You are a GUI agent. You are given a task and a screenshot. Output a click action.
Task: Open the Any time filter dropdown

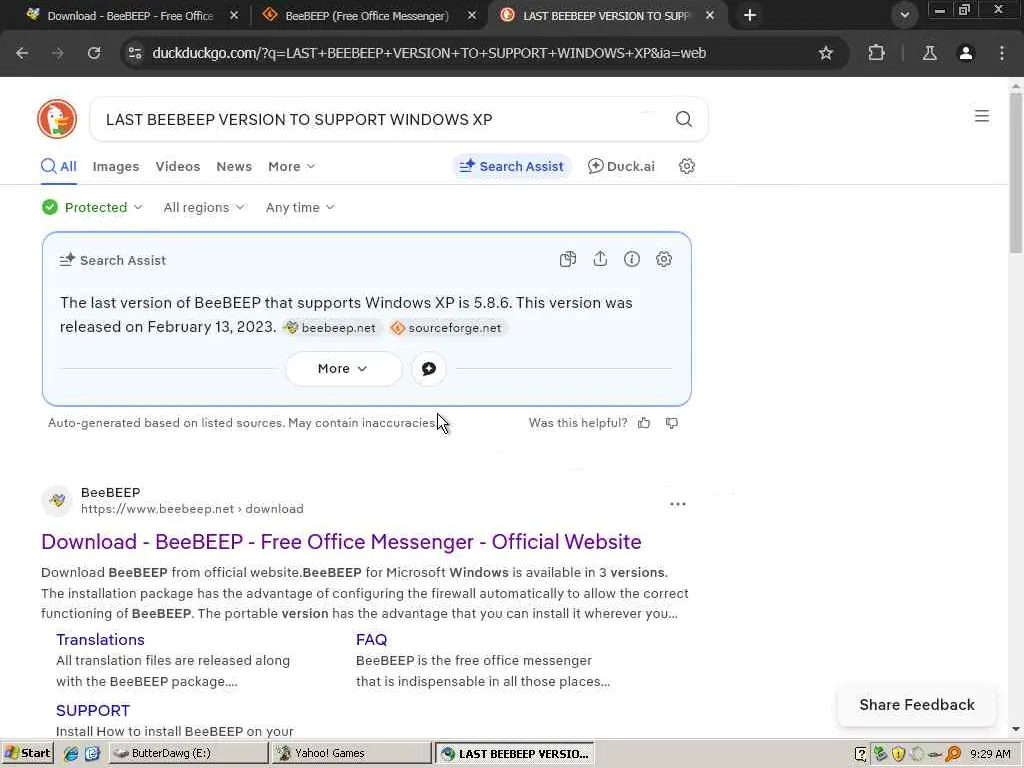click(x=300, y=208)
